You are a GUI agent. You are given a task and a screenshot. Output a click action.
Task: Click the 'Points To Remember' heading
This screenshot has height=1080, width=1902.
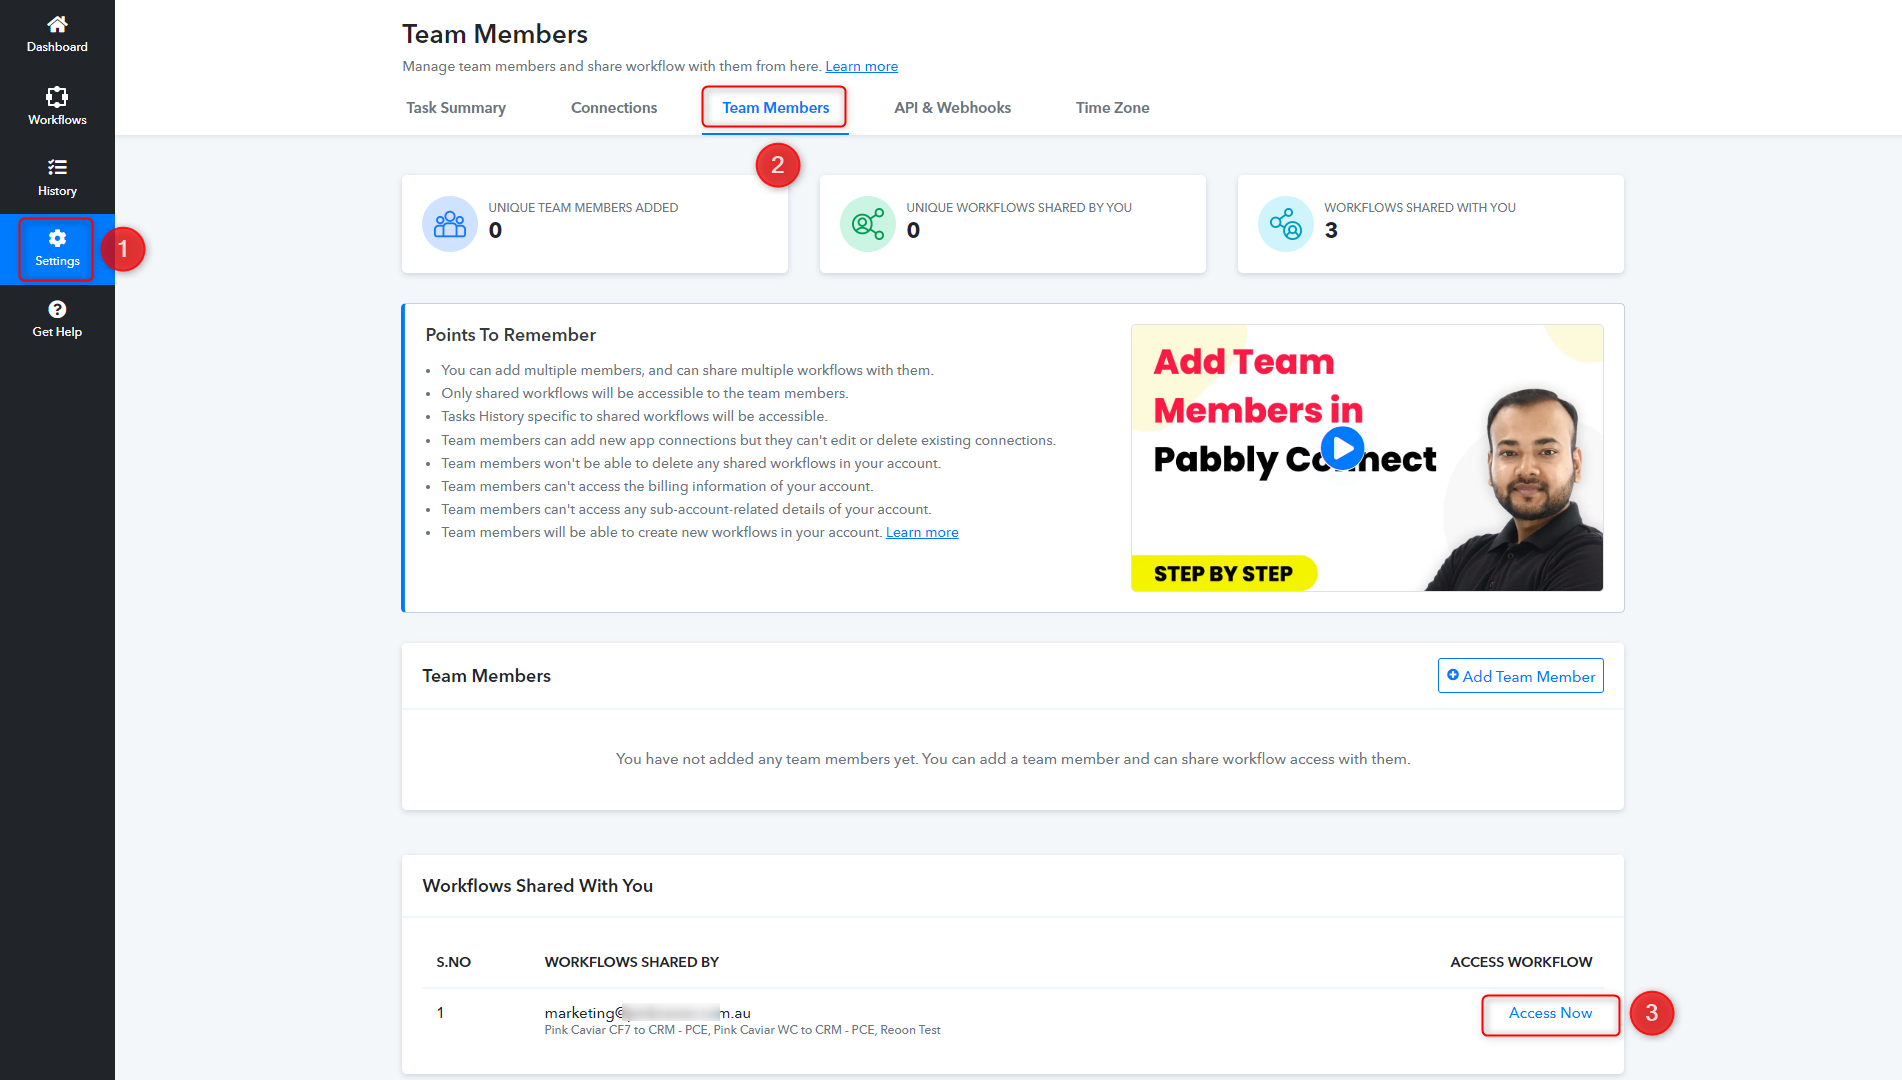510,335
